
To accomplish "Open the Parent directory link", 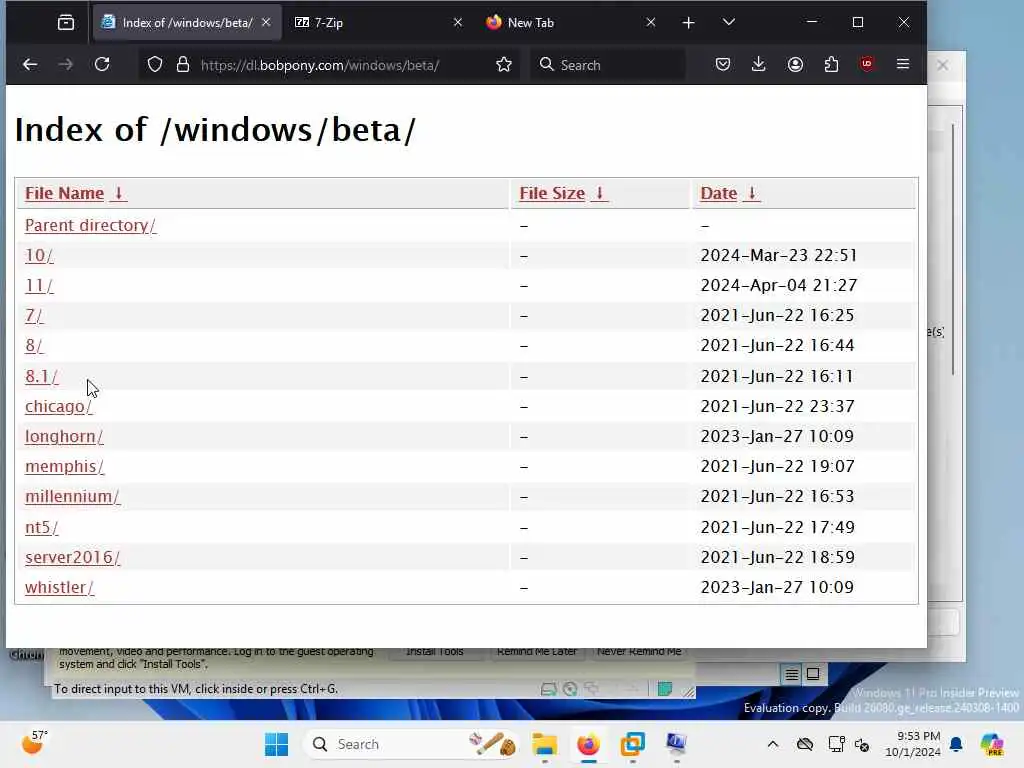I will pos(90,225).
